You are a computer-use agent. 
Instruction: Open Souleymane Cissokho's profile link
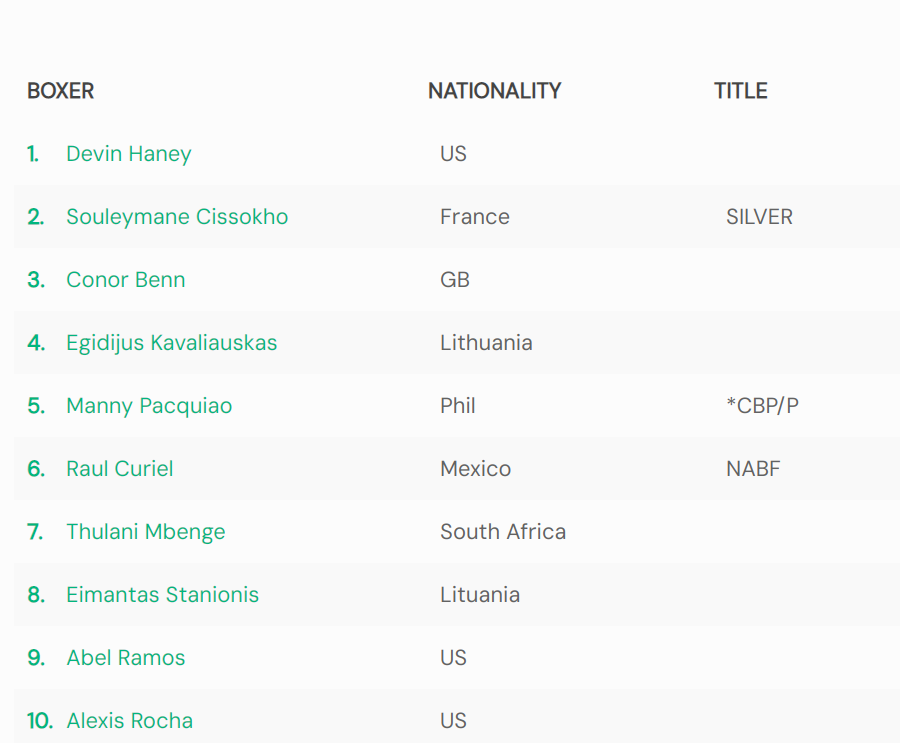click(x=177, y=217)
